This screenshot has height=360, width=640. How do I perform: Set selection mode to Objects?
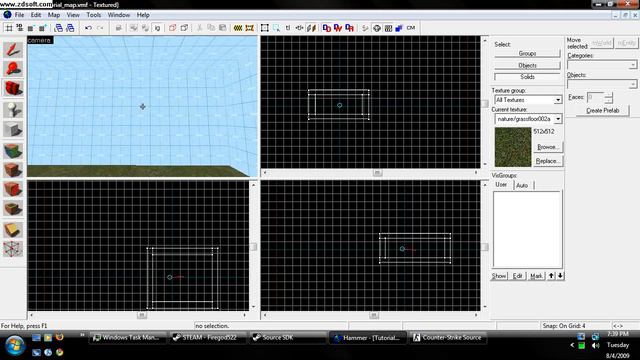click(527, 65)
